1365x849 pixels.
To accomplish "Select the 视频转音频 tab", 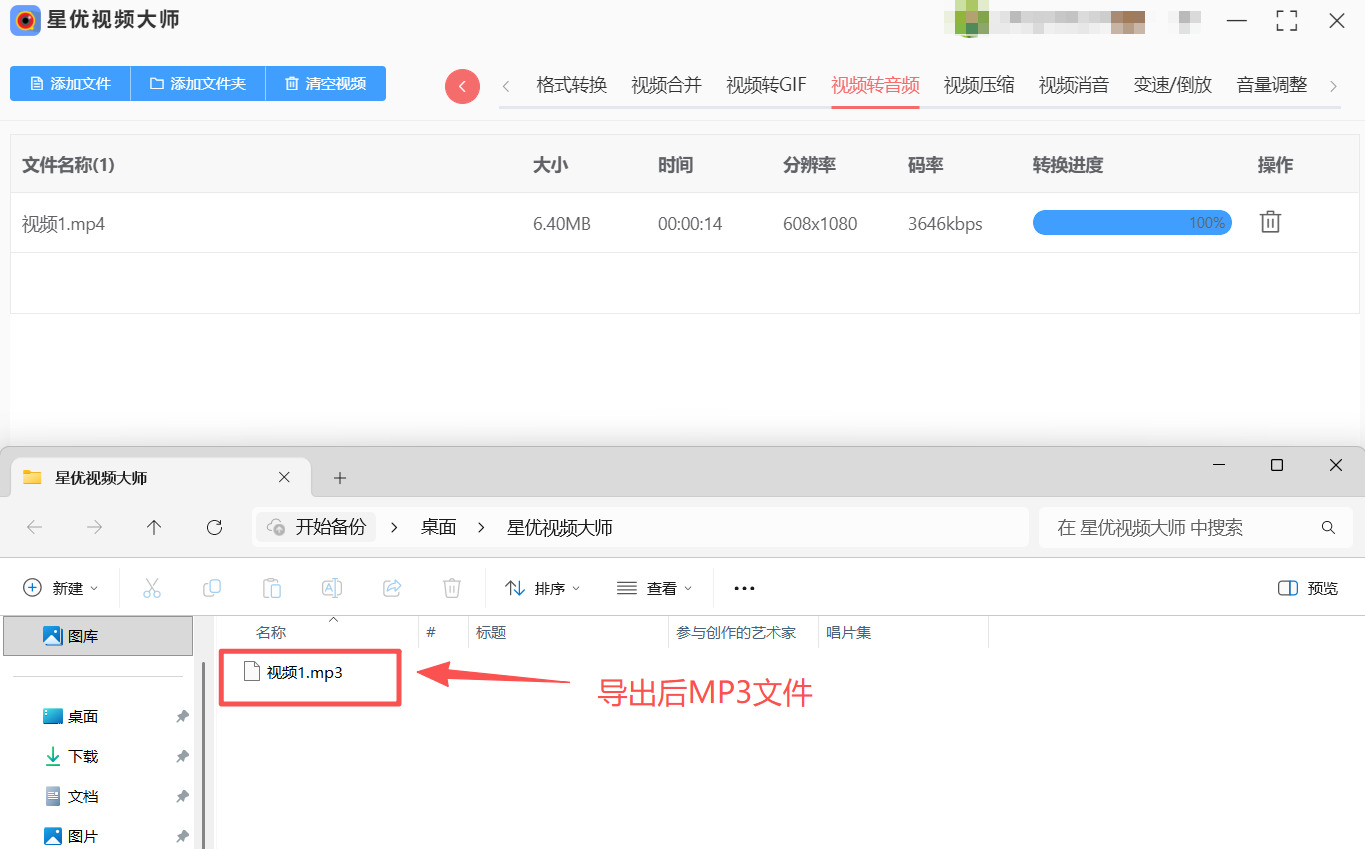I will click(x=875, y=85).
